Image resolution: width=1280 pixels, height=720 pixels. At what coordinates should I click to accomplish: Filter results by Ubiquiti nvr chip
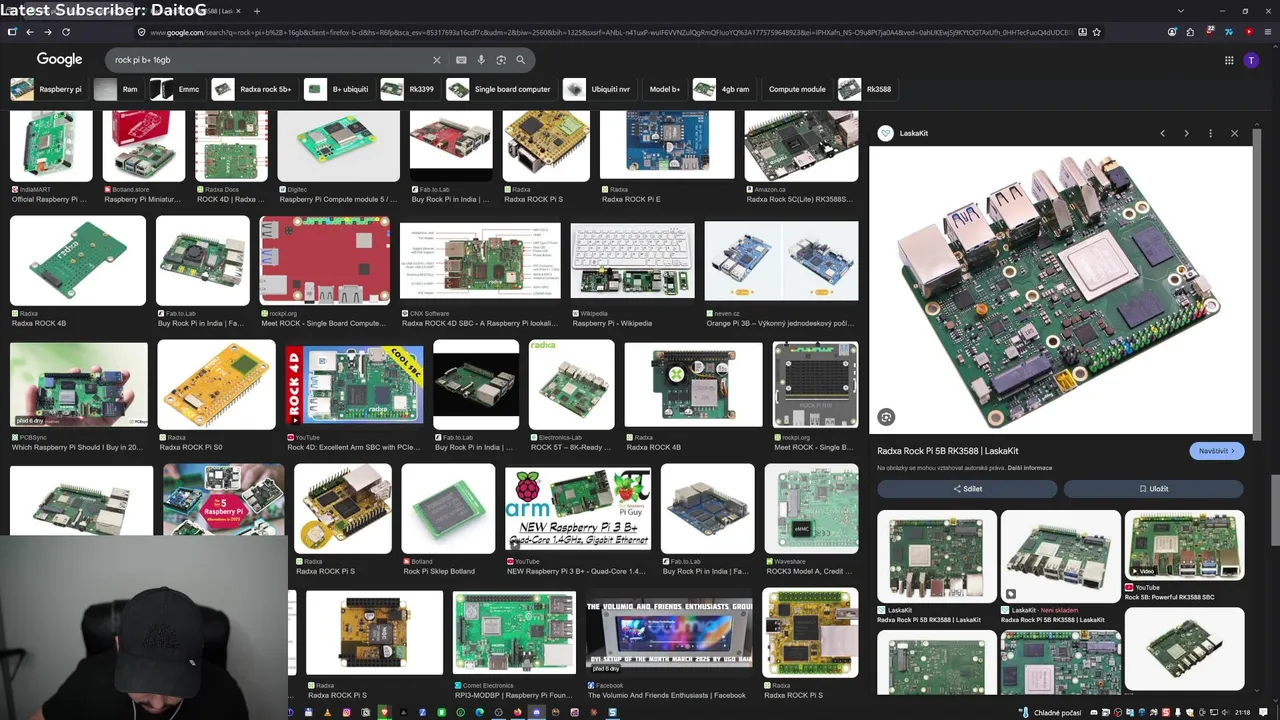coord(601,89)
